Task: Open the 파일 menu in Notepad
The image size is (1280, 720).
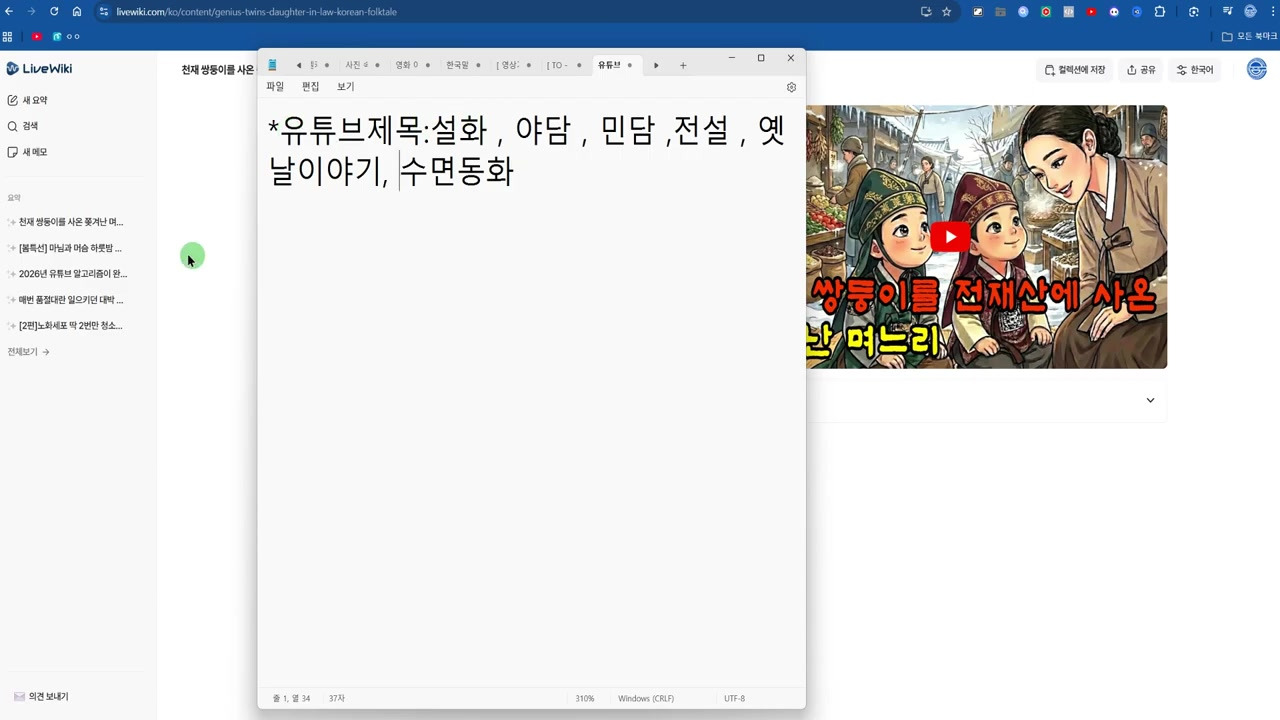Action: coord(275,87)
